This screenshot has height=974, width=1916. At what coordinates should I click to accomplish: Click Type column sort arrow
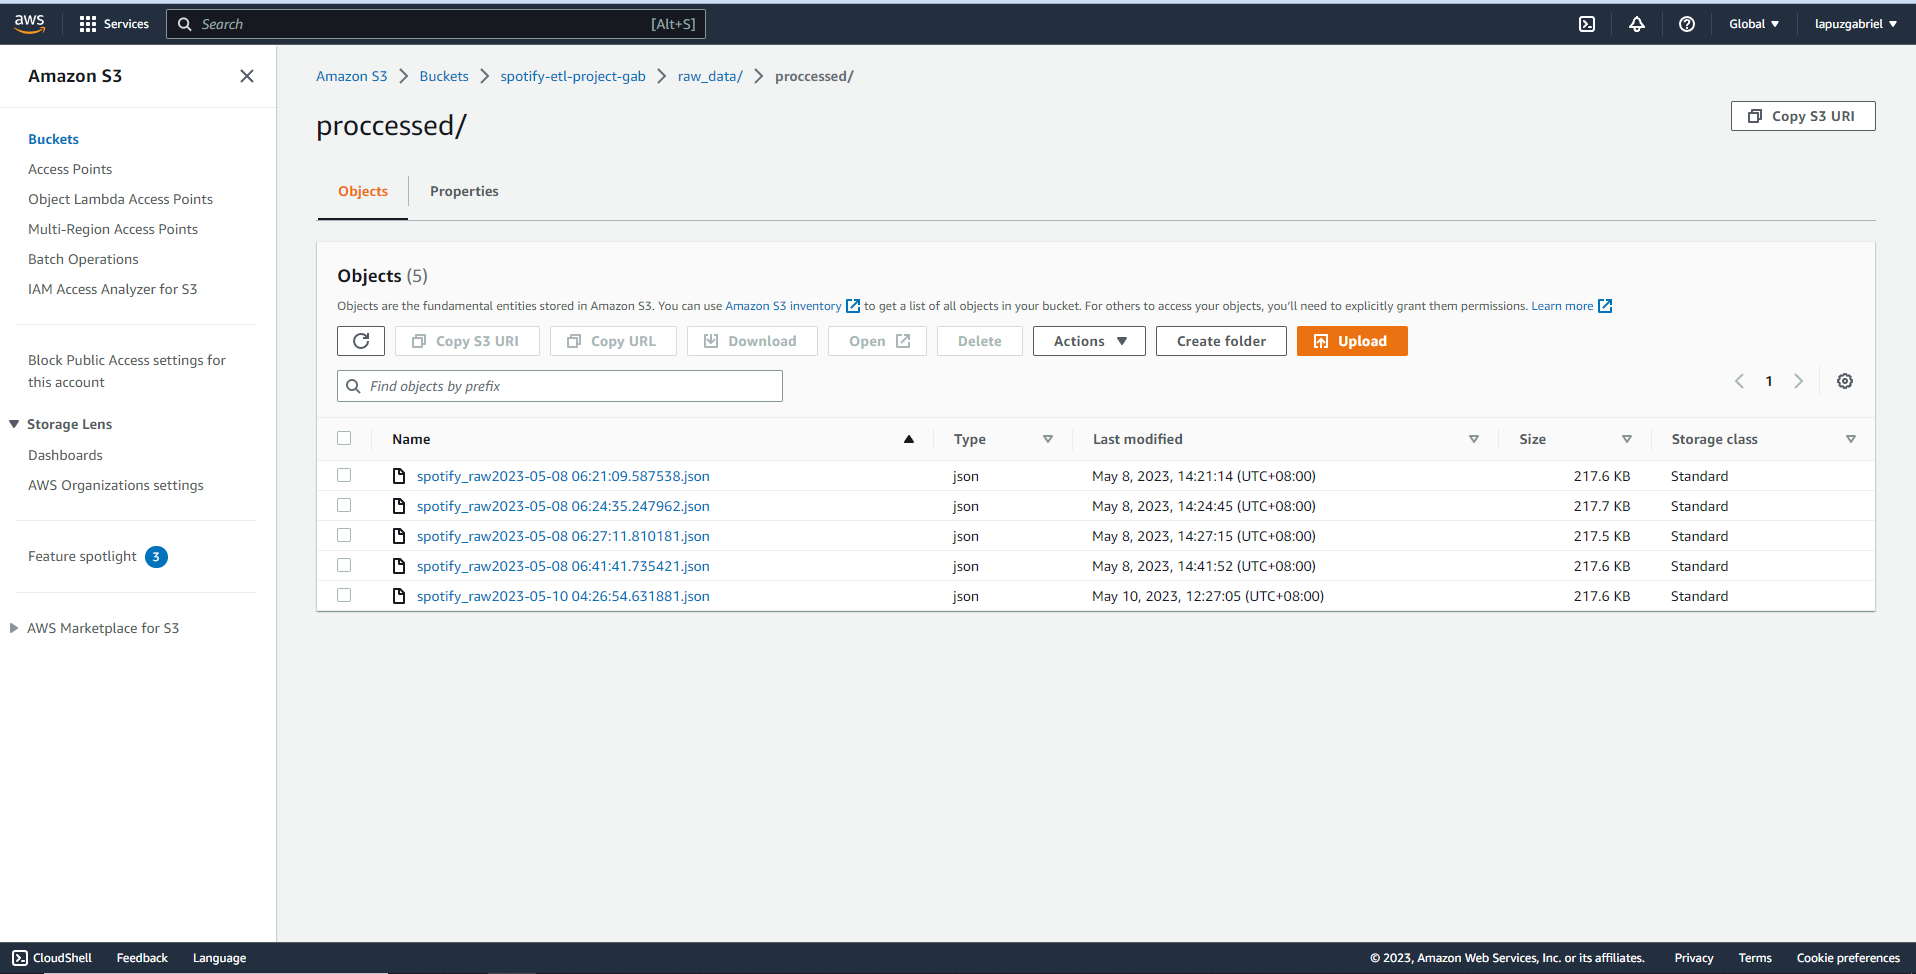coord(1048,439)
